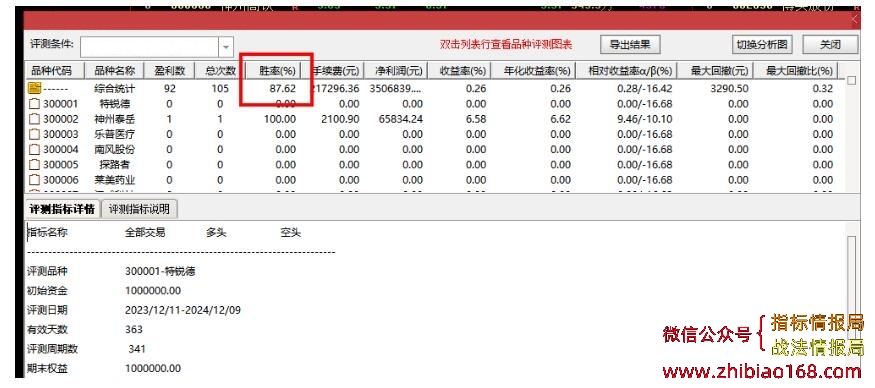The height and width of the screenshot is (388, 875).
Task: Select the 神州泰岳 row name
Action: [114, 119]
